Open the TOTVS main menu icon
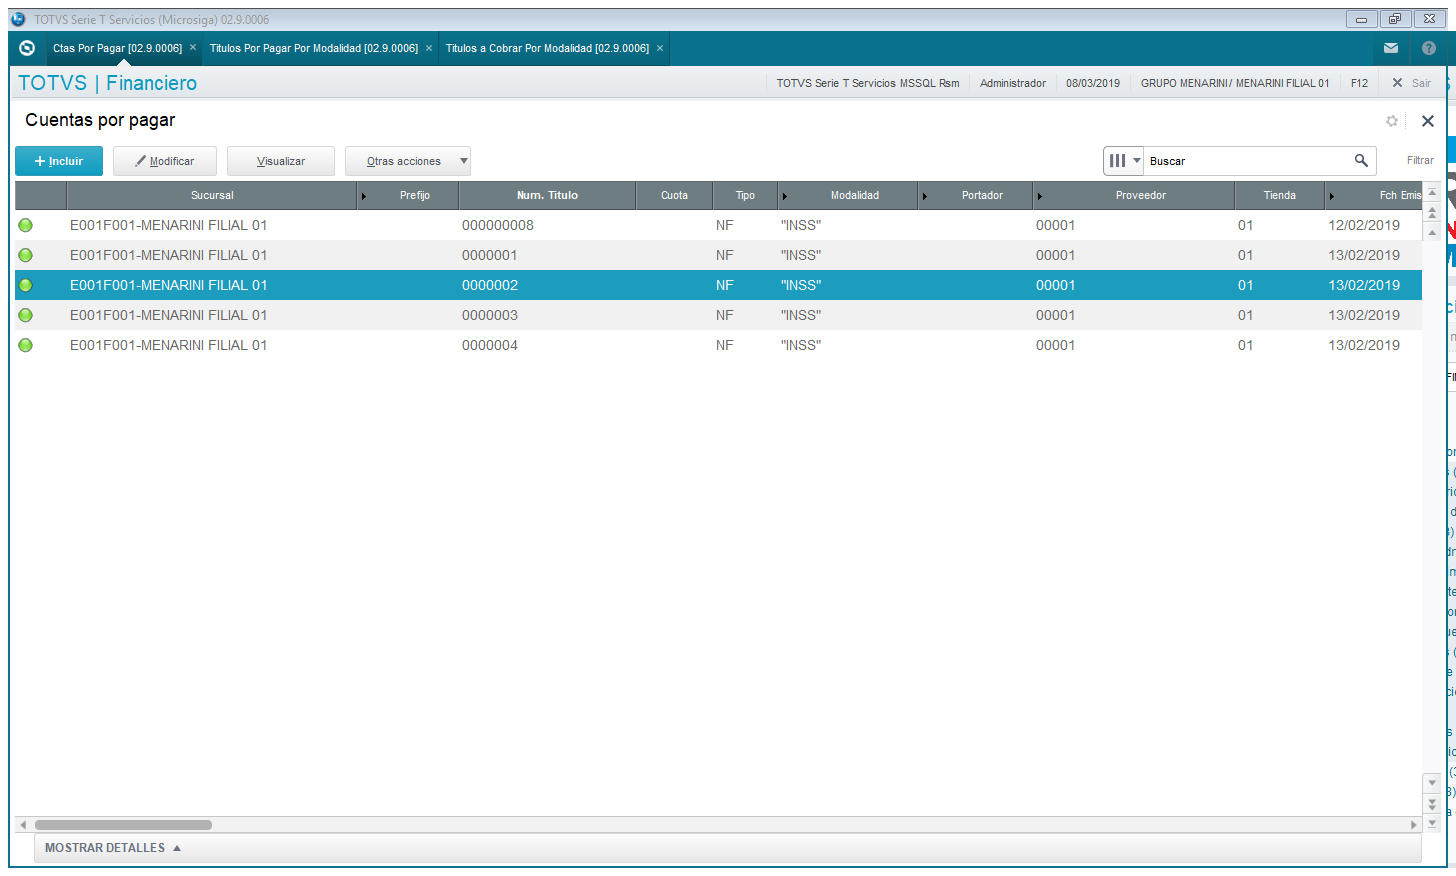The width and height of the screenshot is (1456, 876). click(x=27, y=48)
